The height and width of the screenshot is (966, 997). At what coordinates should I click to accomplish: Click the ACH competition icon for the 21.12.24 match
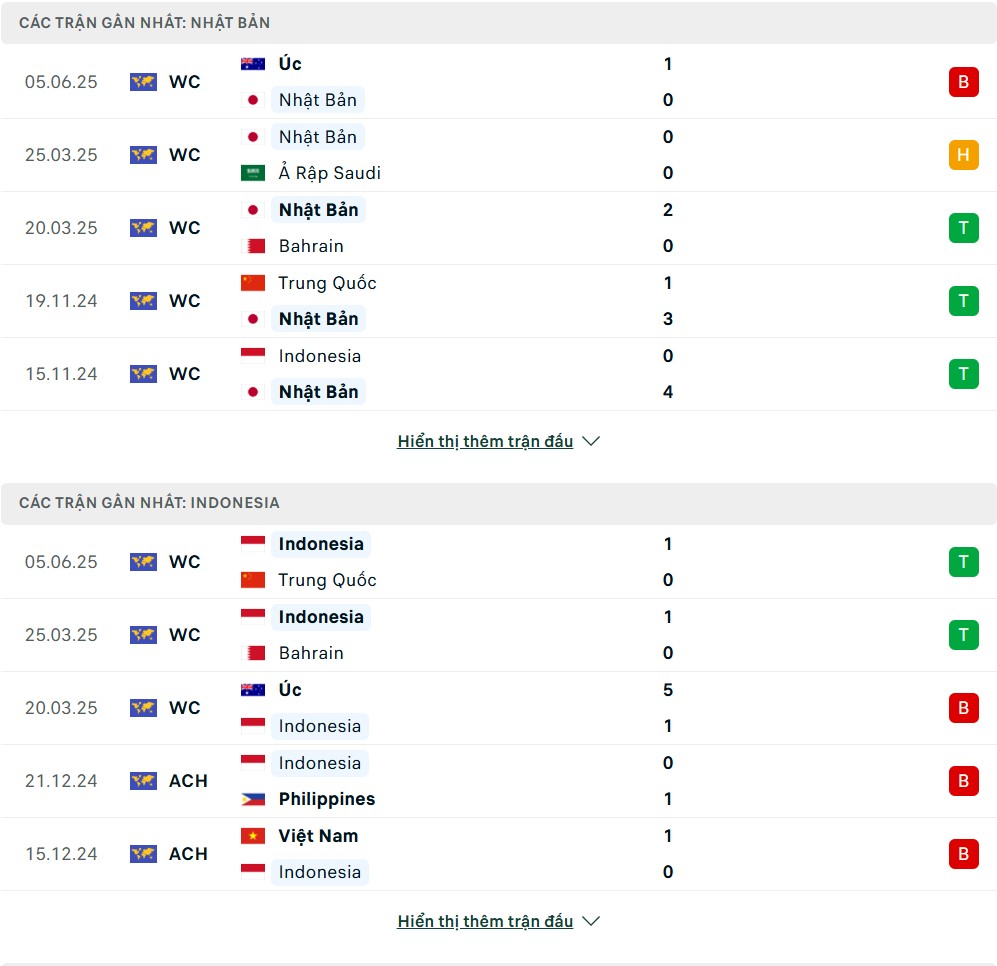click(x=143, y=781)
